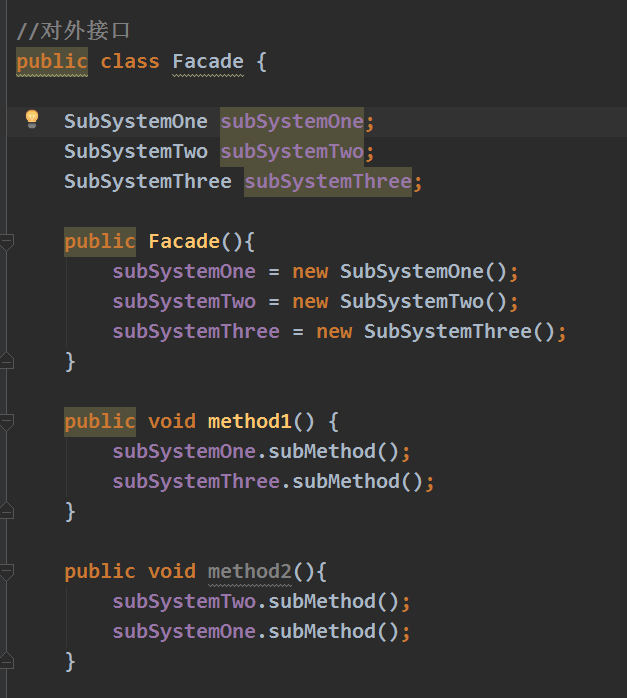Screen dimensions: 627x698
Task: Collapse the Facade() constructor fold marker
Action: (x=7, y=242)
